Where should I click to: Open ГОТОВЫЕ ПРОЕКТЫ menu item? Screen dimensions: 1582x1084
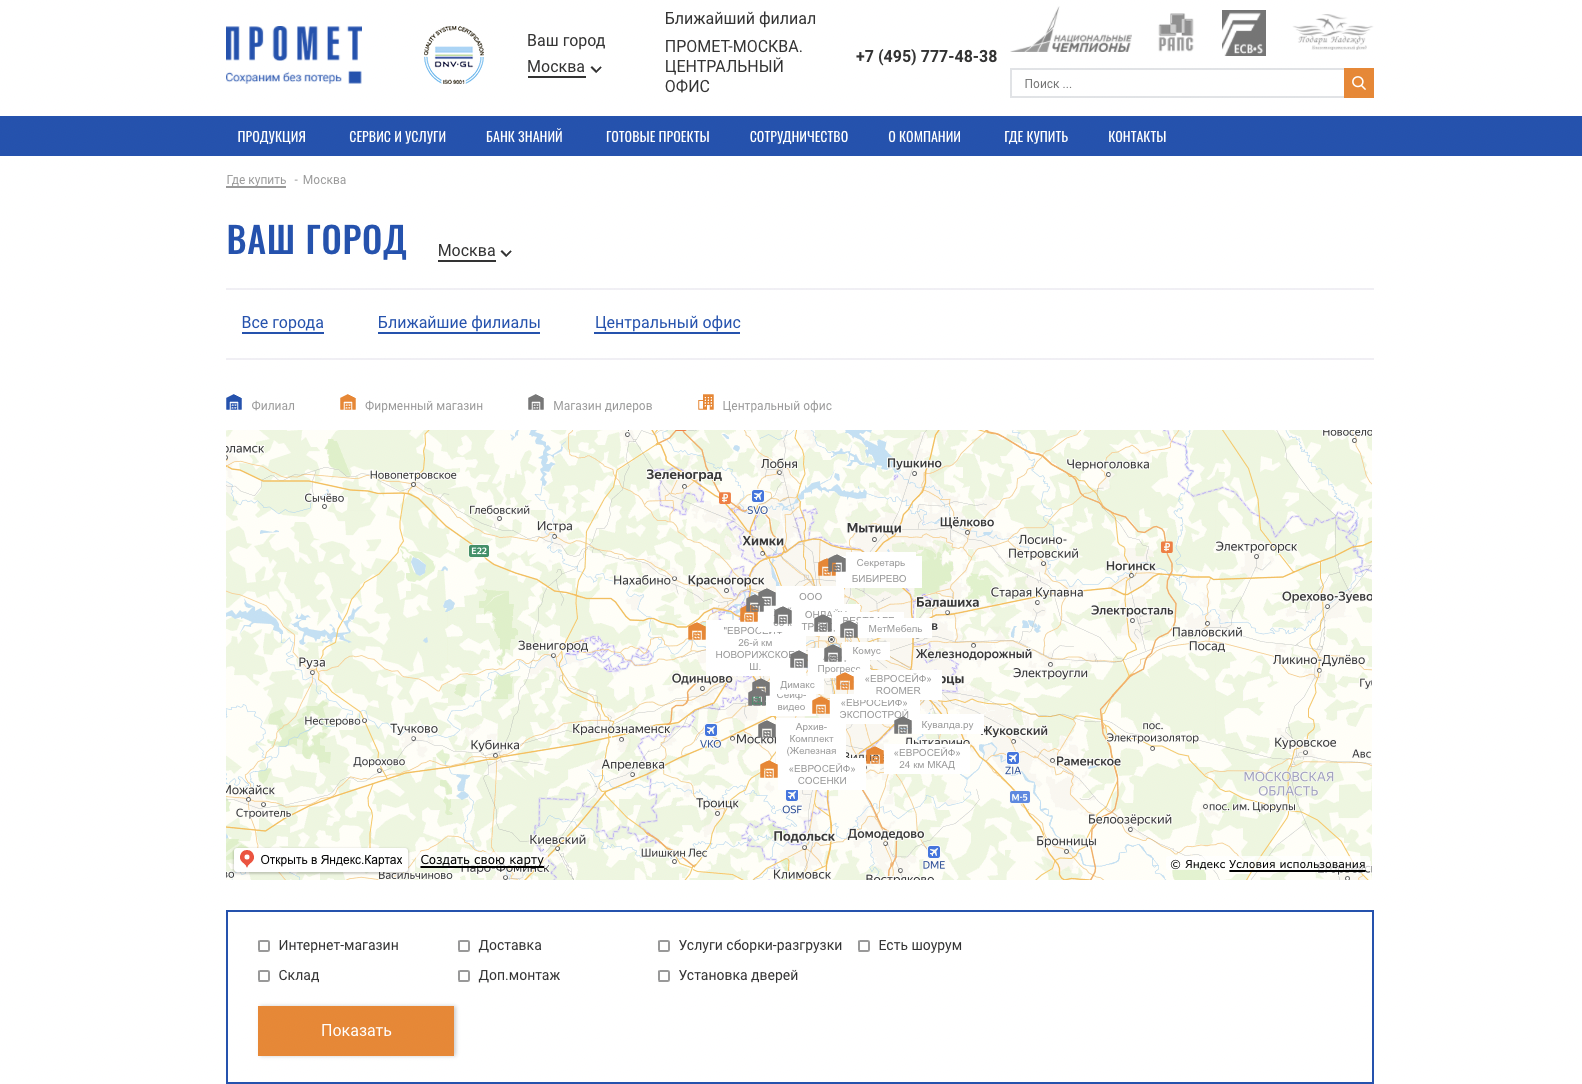click(x=657, y=136)
